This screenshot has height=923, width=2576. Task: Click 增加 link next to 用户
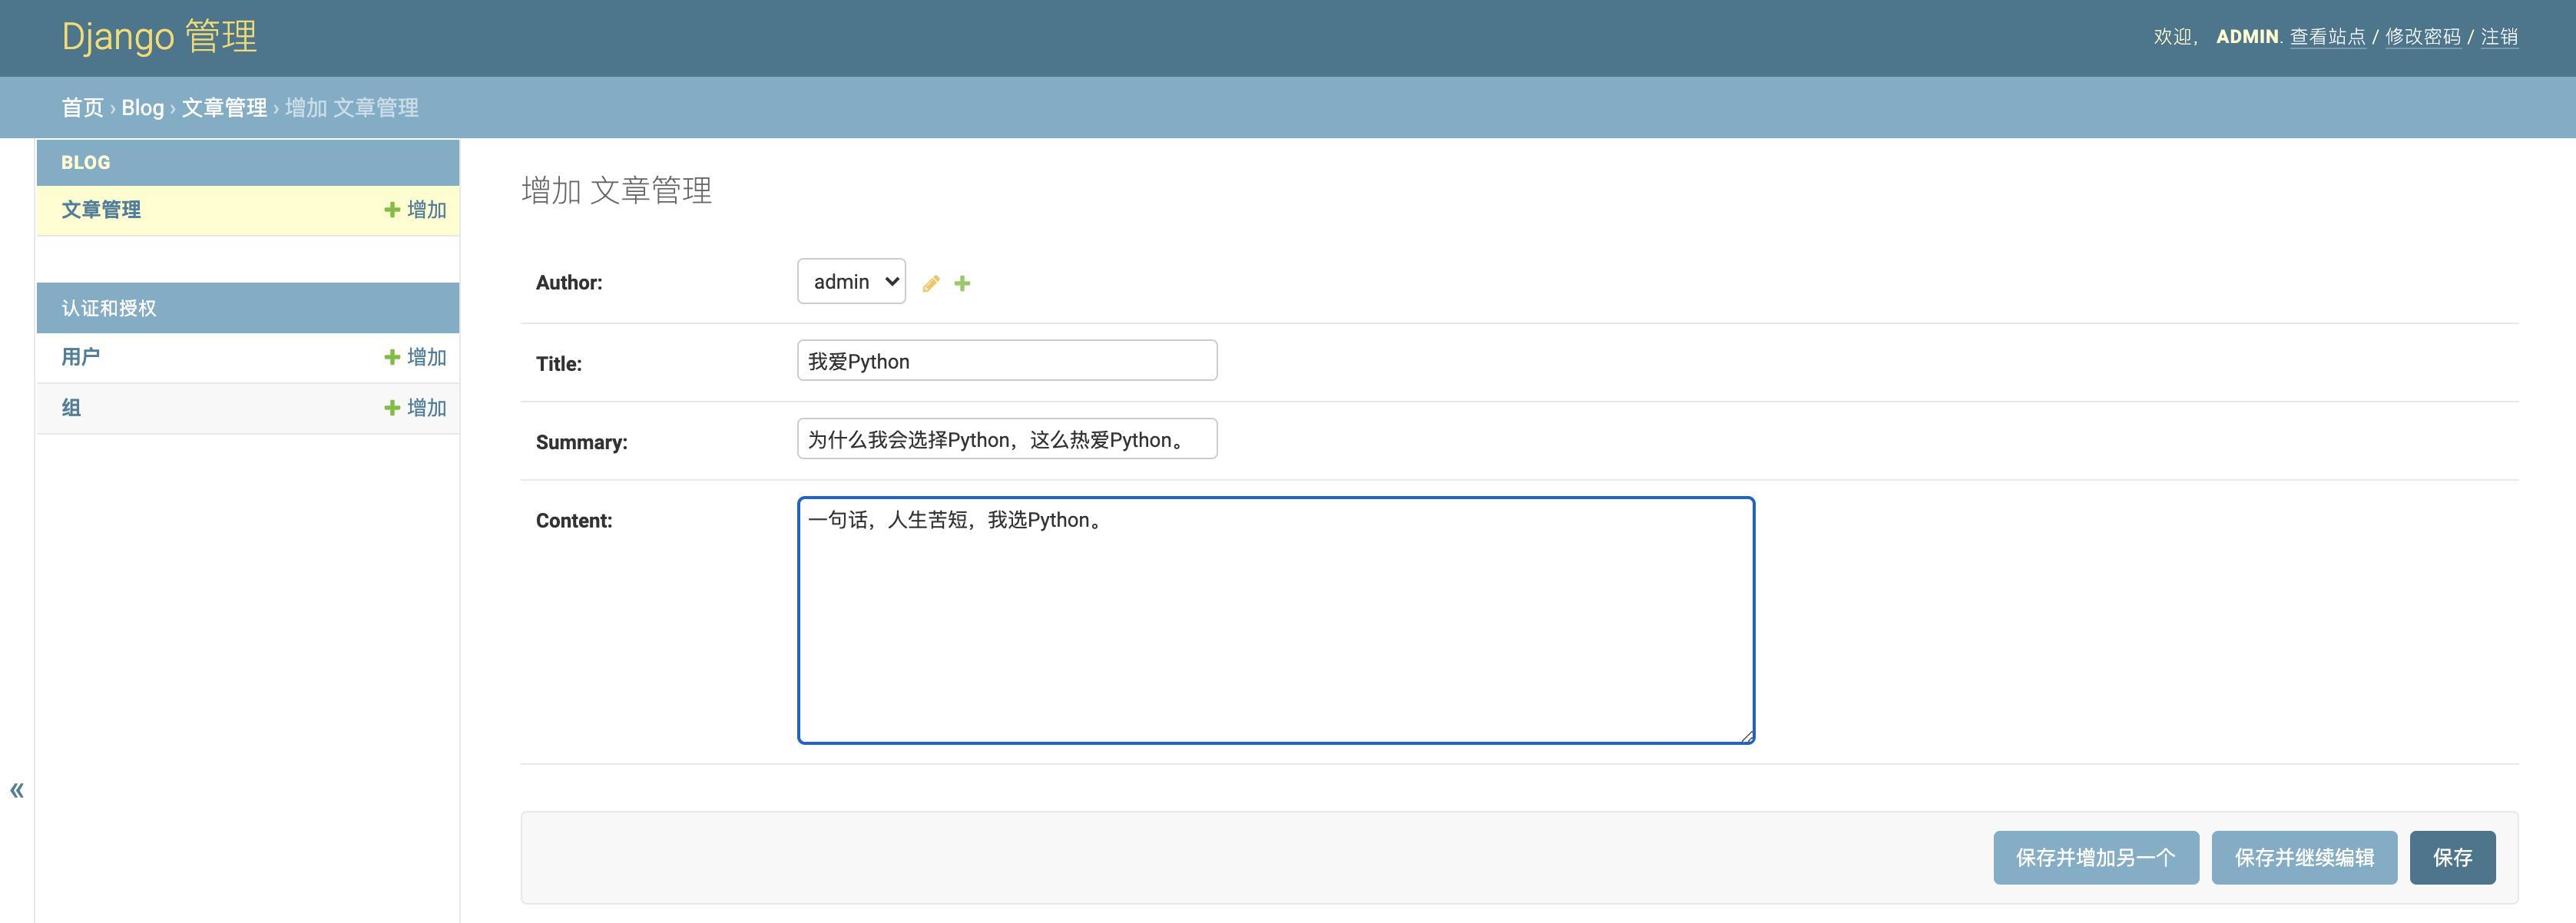(415, 357)
